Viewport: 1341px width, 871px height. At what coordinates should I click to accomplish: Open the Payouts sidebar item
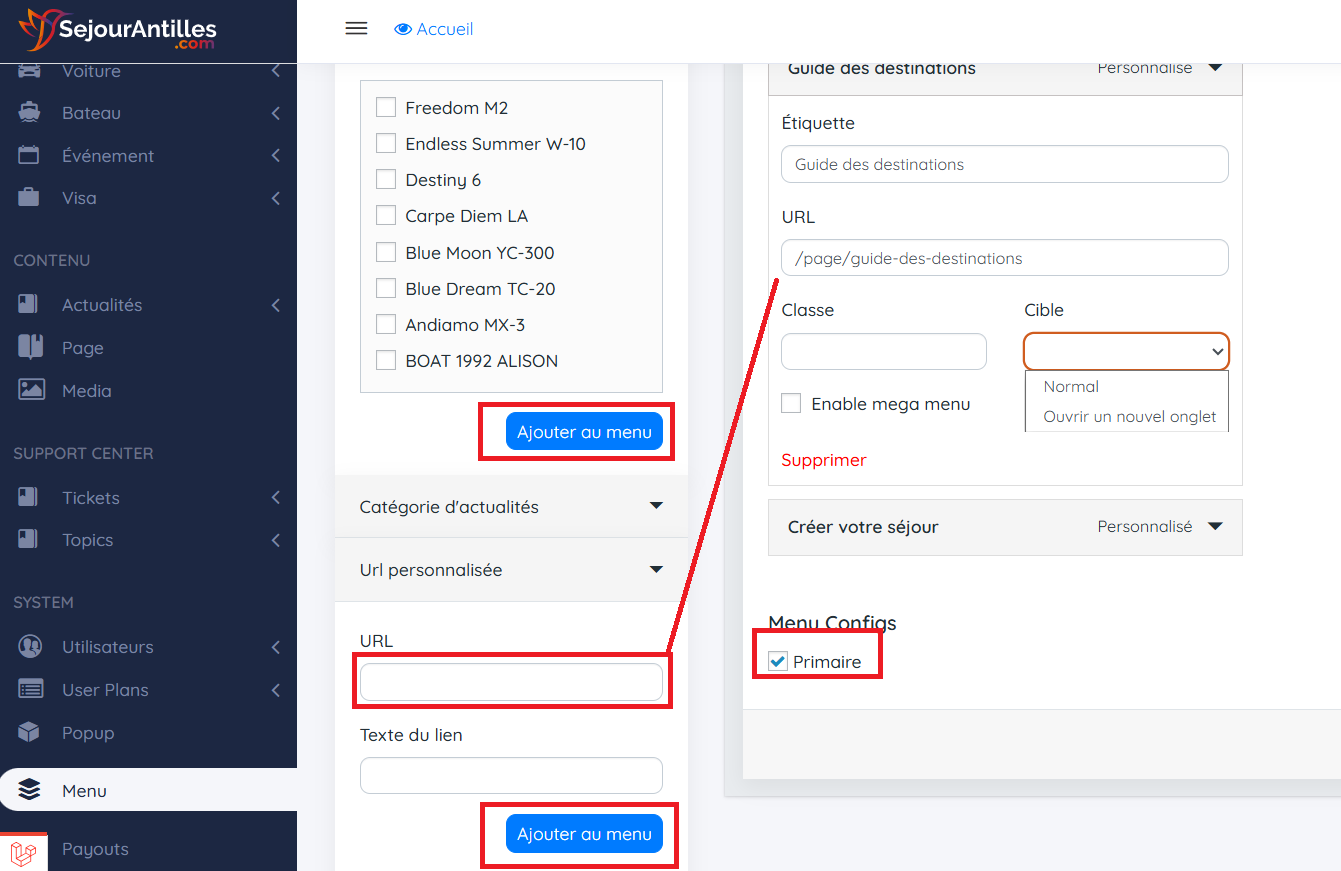click(x=95, y=849)
